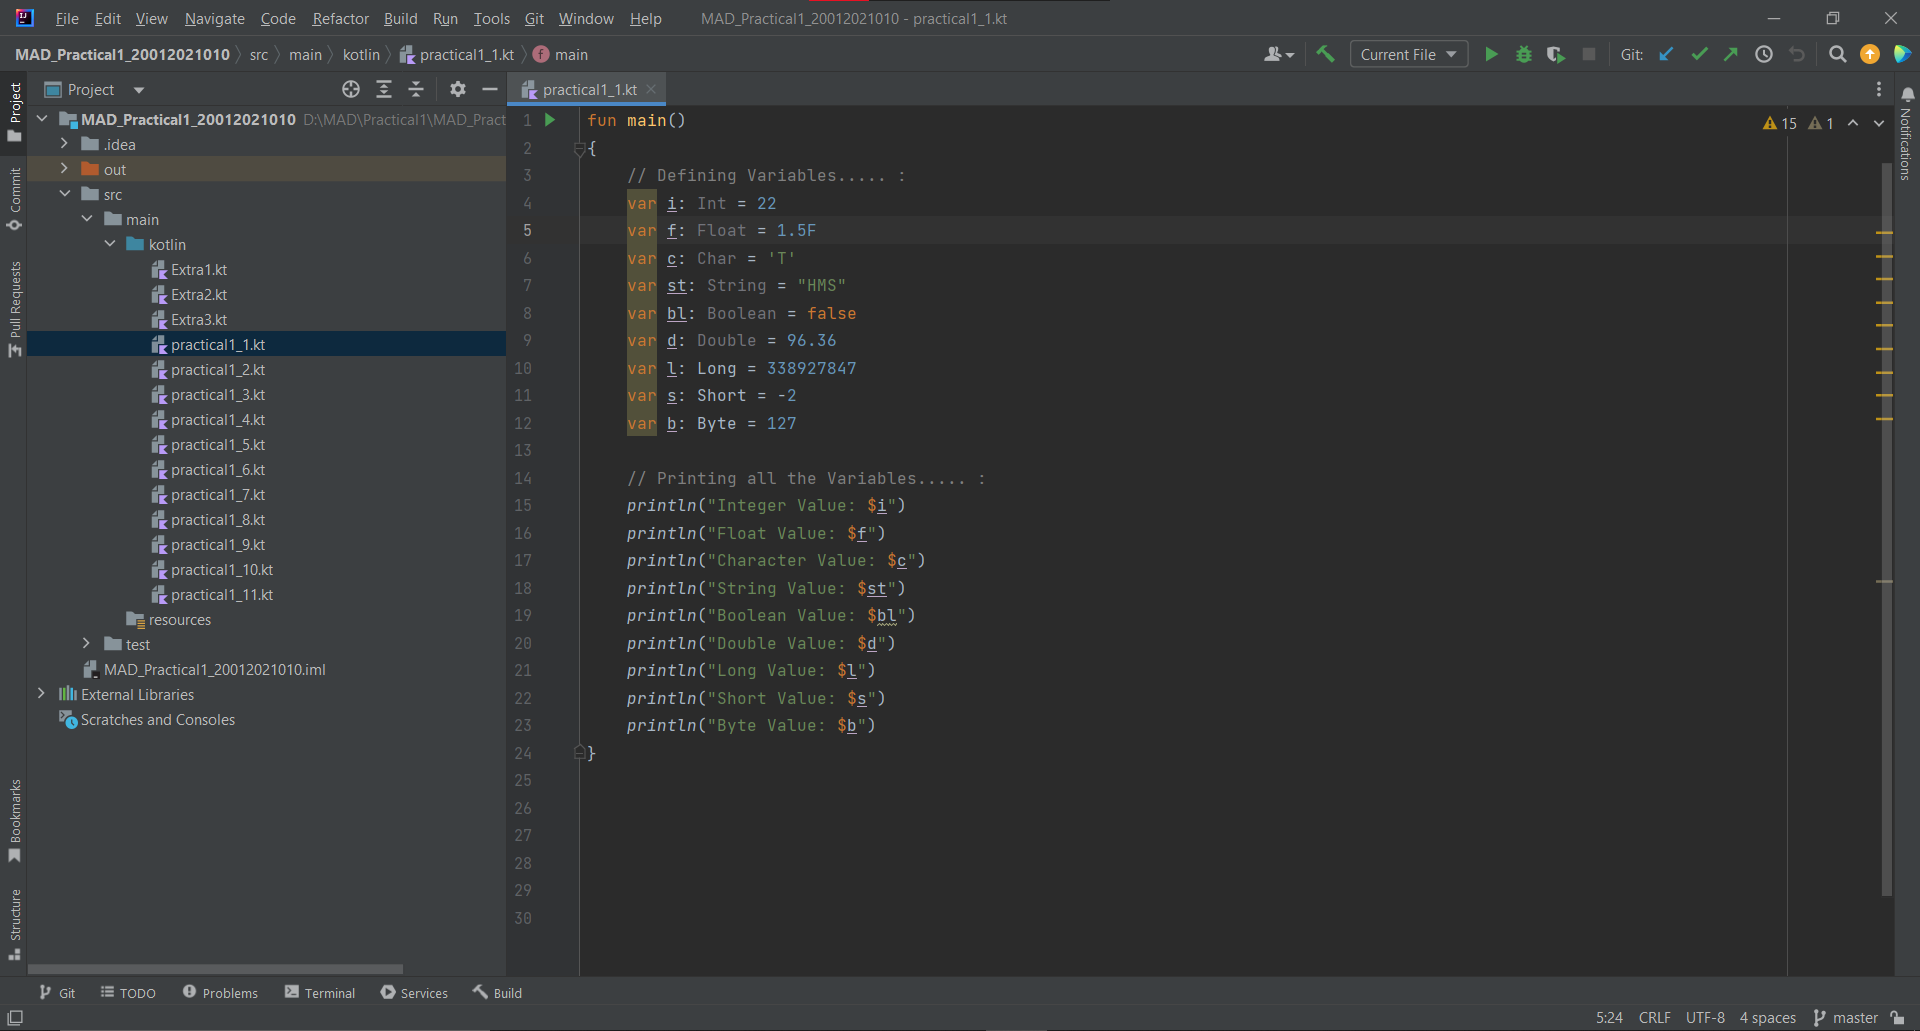Toggle the Commit side panel
This screenshot has width=1920, height=1031.
click(x=14, y=199)
